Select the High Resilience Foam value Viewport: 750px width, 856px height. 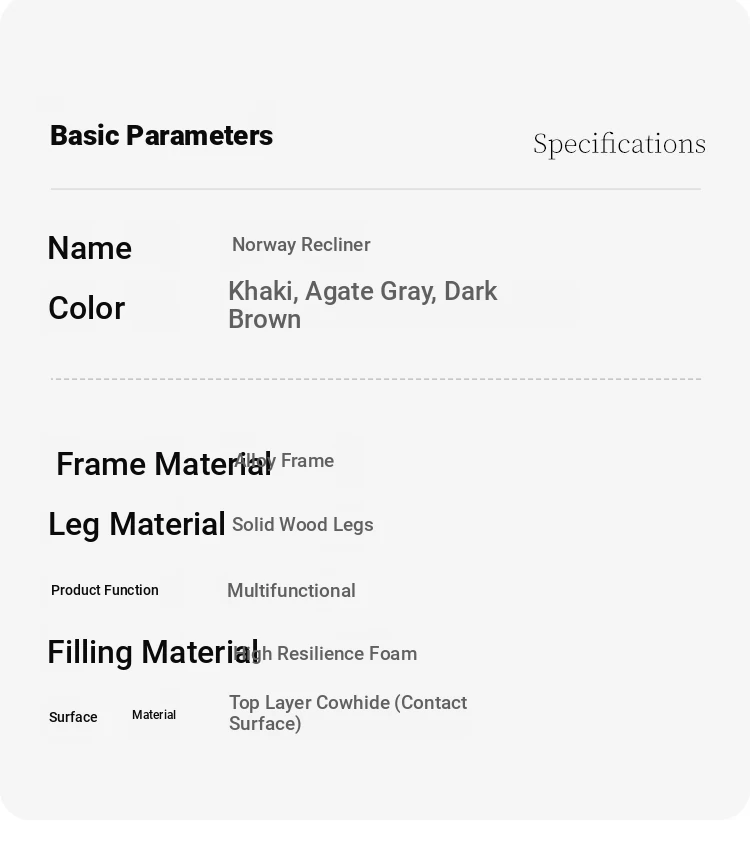coord(325,653)
